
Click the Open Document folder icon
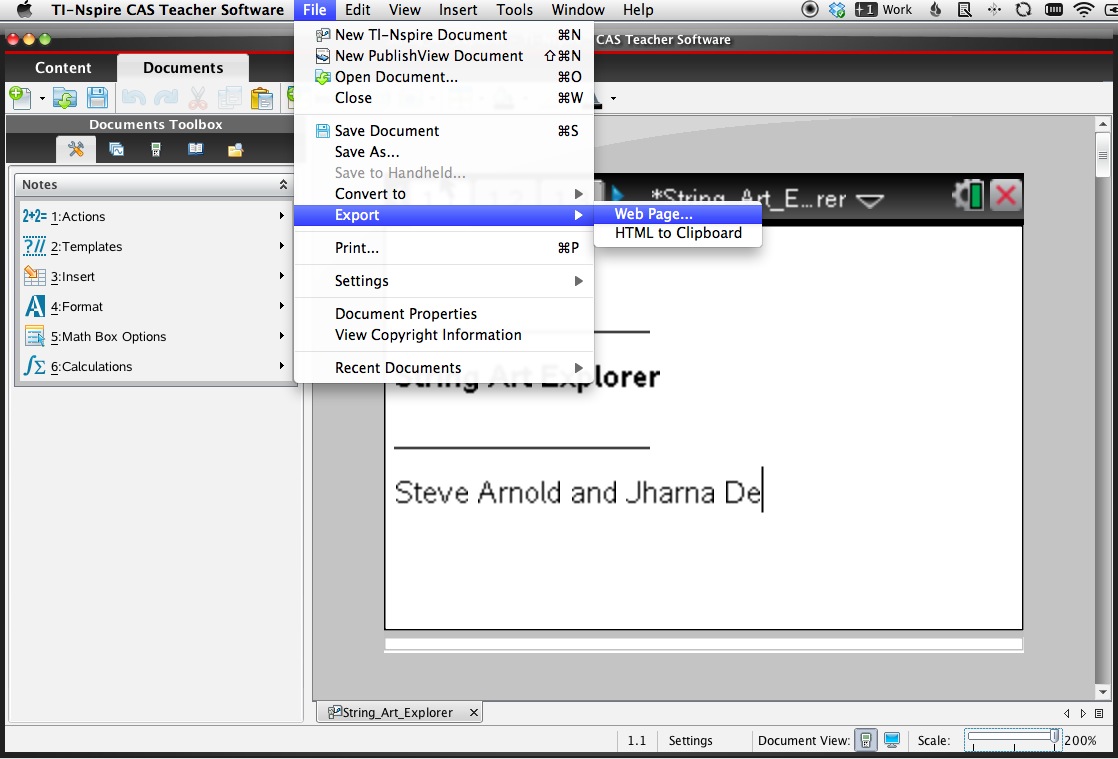click(x=65, y=98)
